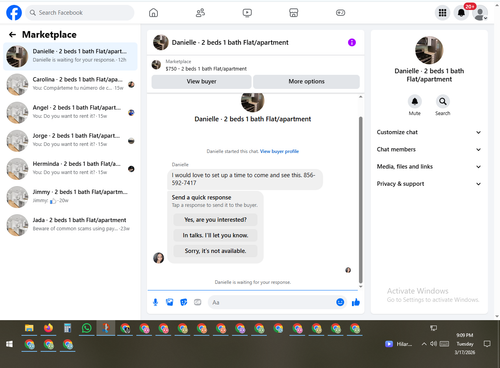This screenshot has width=500, height=368.
Task: Record a voice clip with microphone icon
Action: pyautogui.click(x=155, y=302)
